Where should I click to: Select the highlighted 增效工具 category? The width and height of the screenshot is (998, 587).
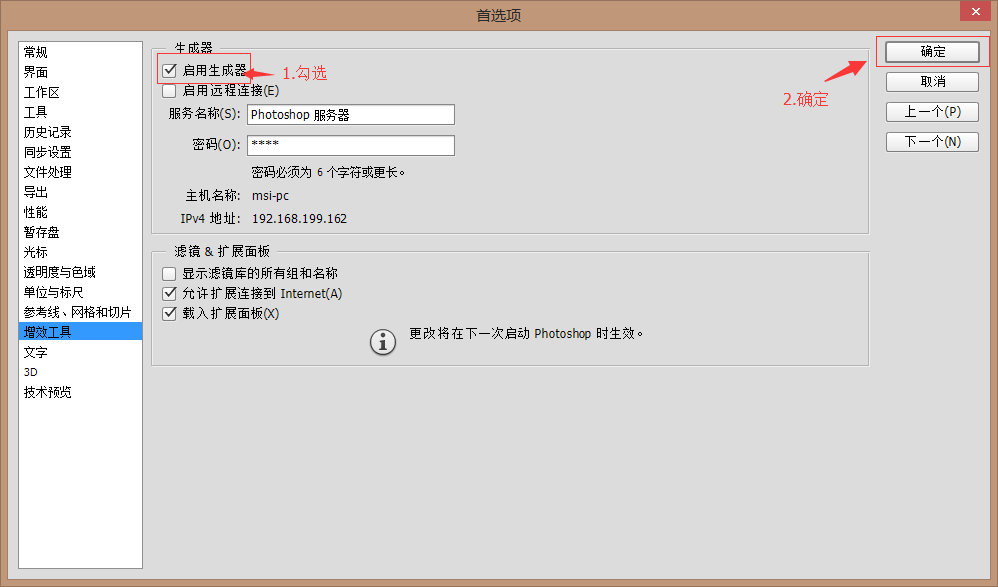point(80,332)
